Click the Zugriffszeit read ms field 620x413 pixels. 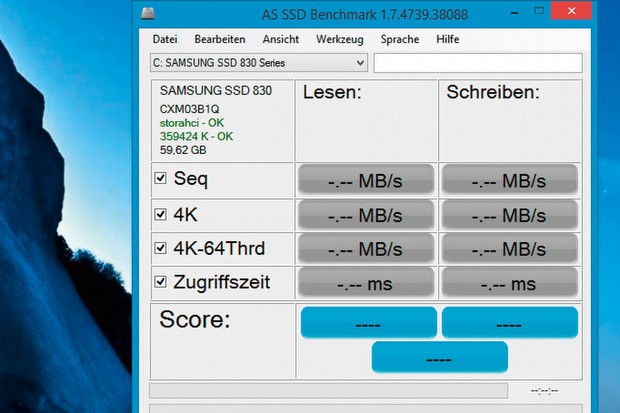coord(366,282)
